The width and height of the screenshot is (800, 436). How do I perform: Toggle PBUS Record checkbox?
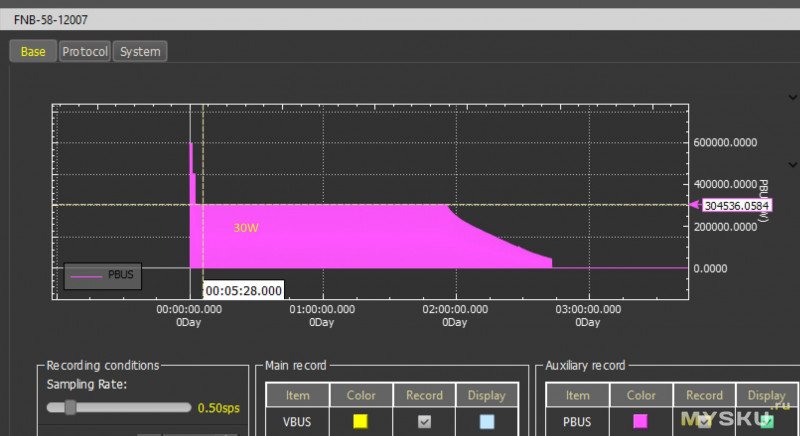tap(704, 422)
